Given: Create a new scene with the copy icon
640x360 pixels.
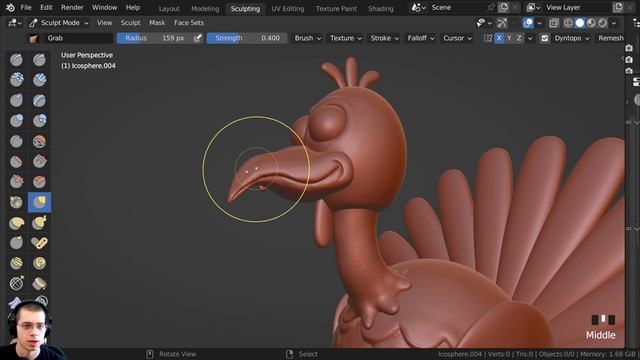Looking at the screenshot, I should tap(503, 8).
